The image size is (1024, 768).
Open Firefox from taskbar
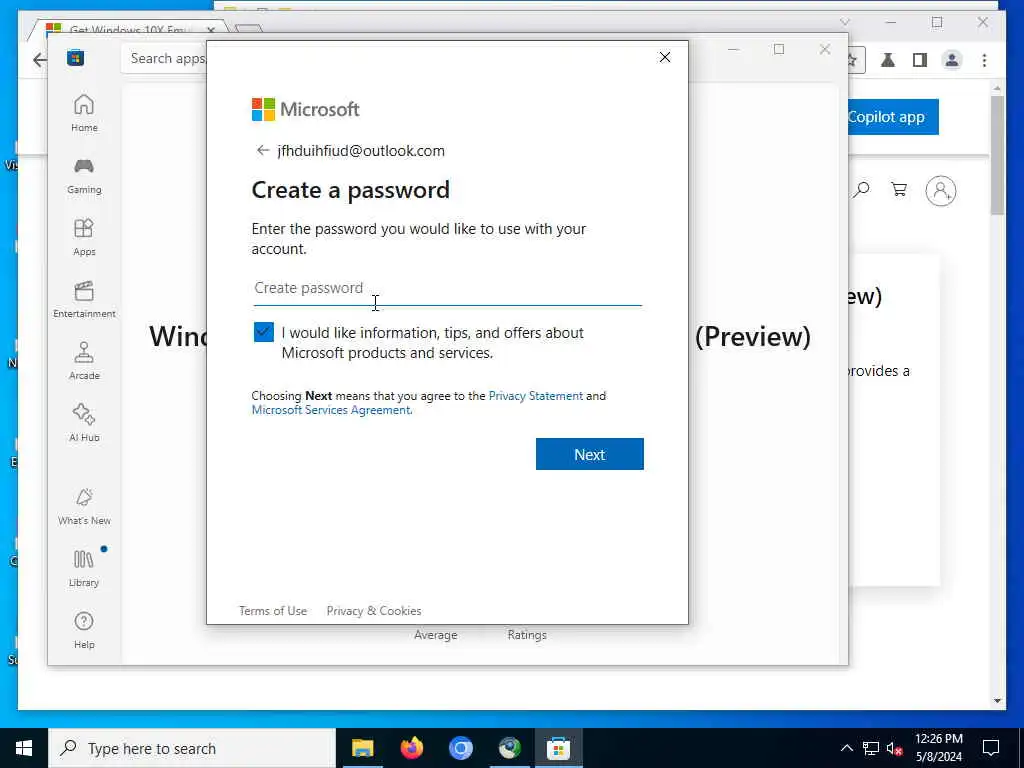point(411,748)
